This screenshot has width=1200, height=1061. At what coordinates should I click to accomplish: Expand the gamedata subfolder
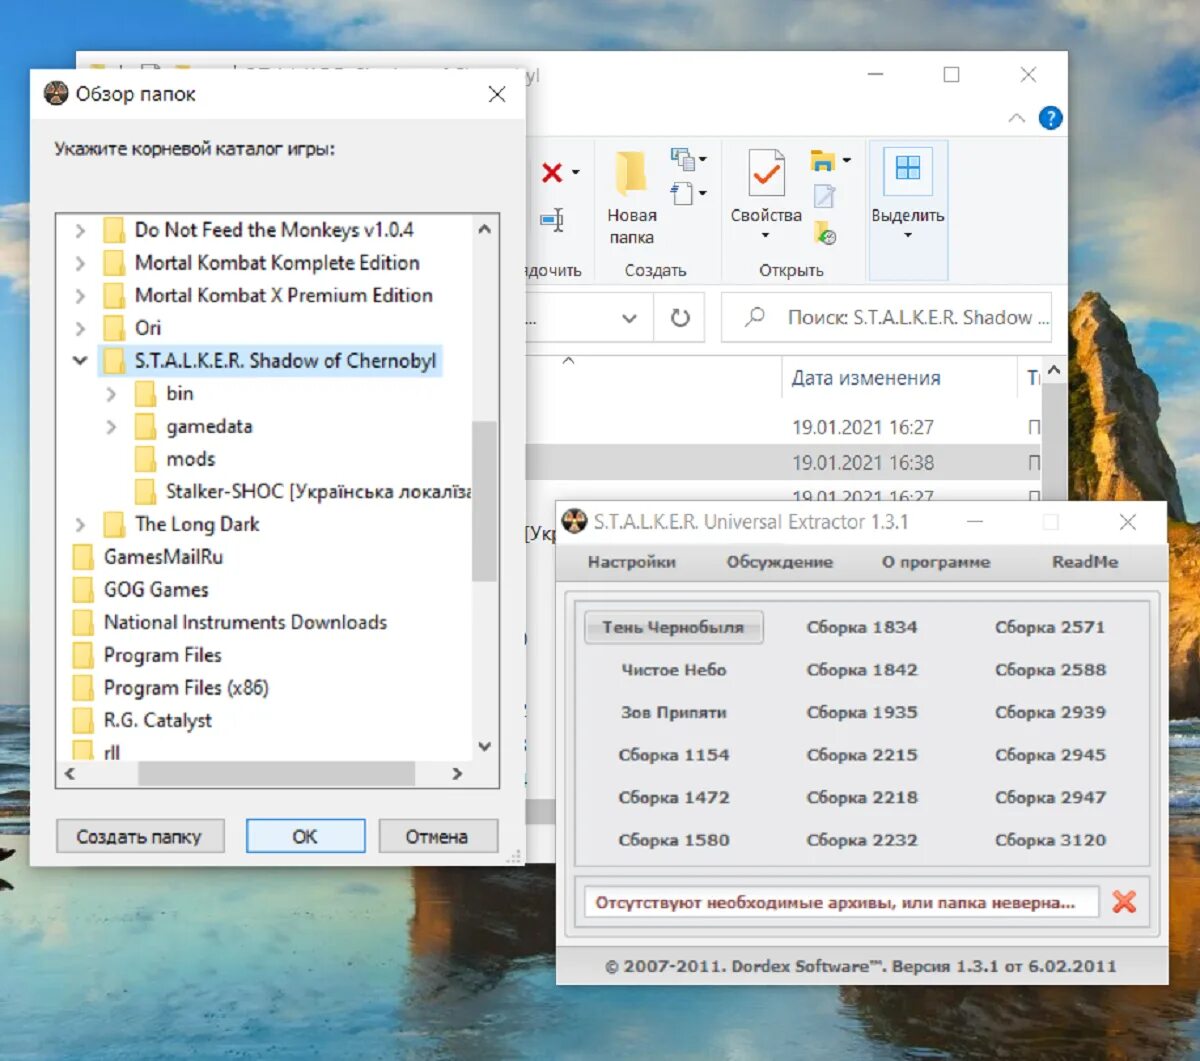click(x=111, y=427)
